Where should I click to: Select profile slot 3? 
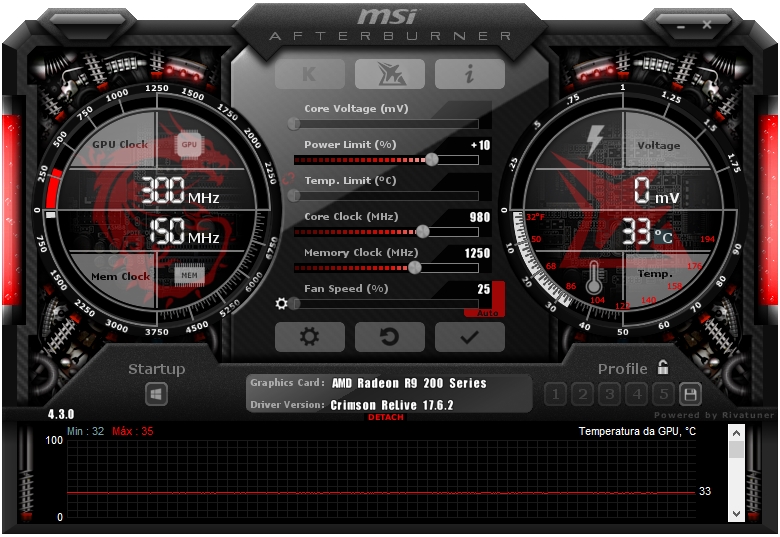tap(609, 395)
